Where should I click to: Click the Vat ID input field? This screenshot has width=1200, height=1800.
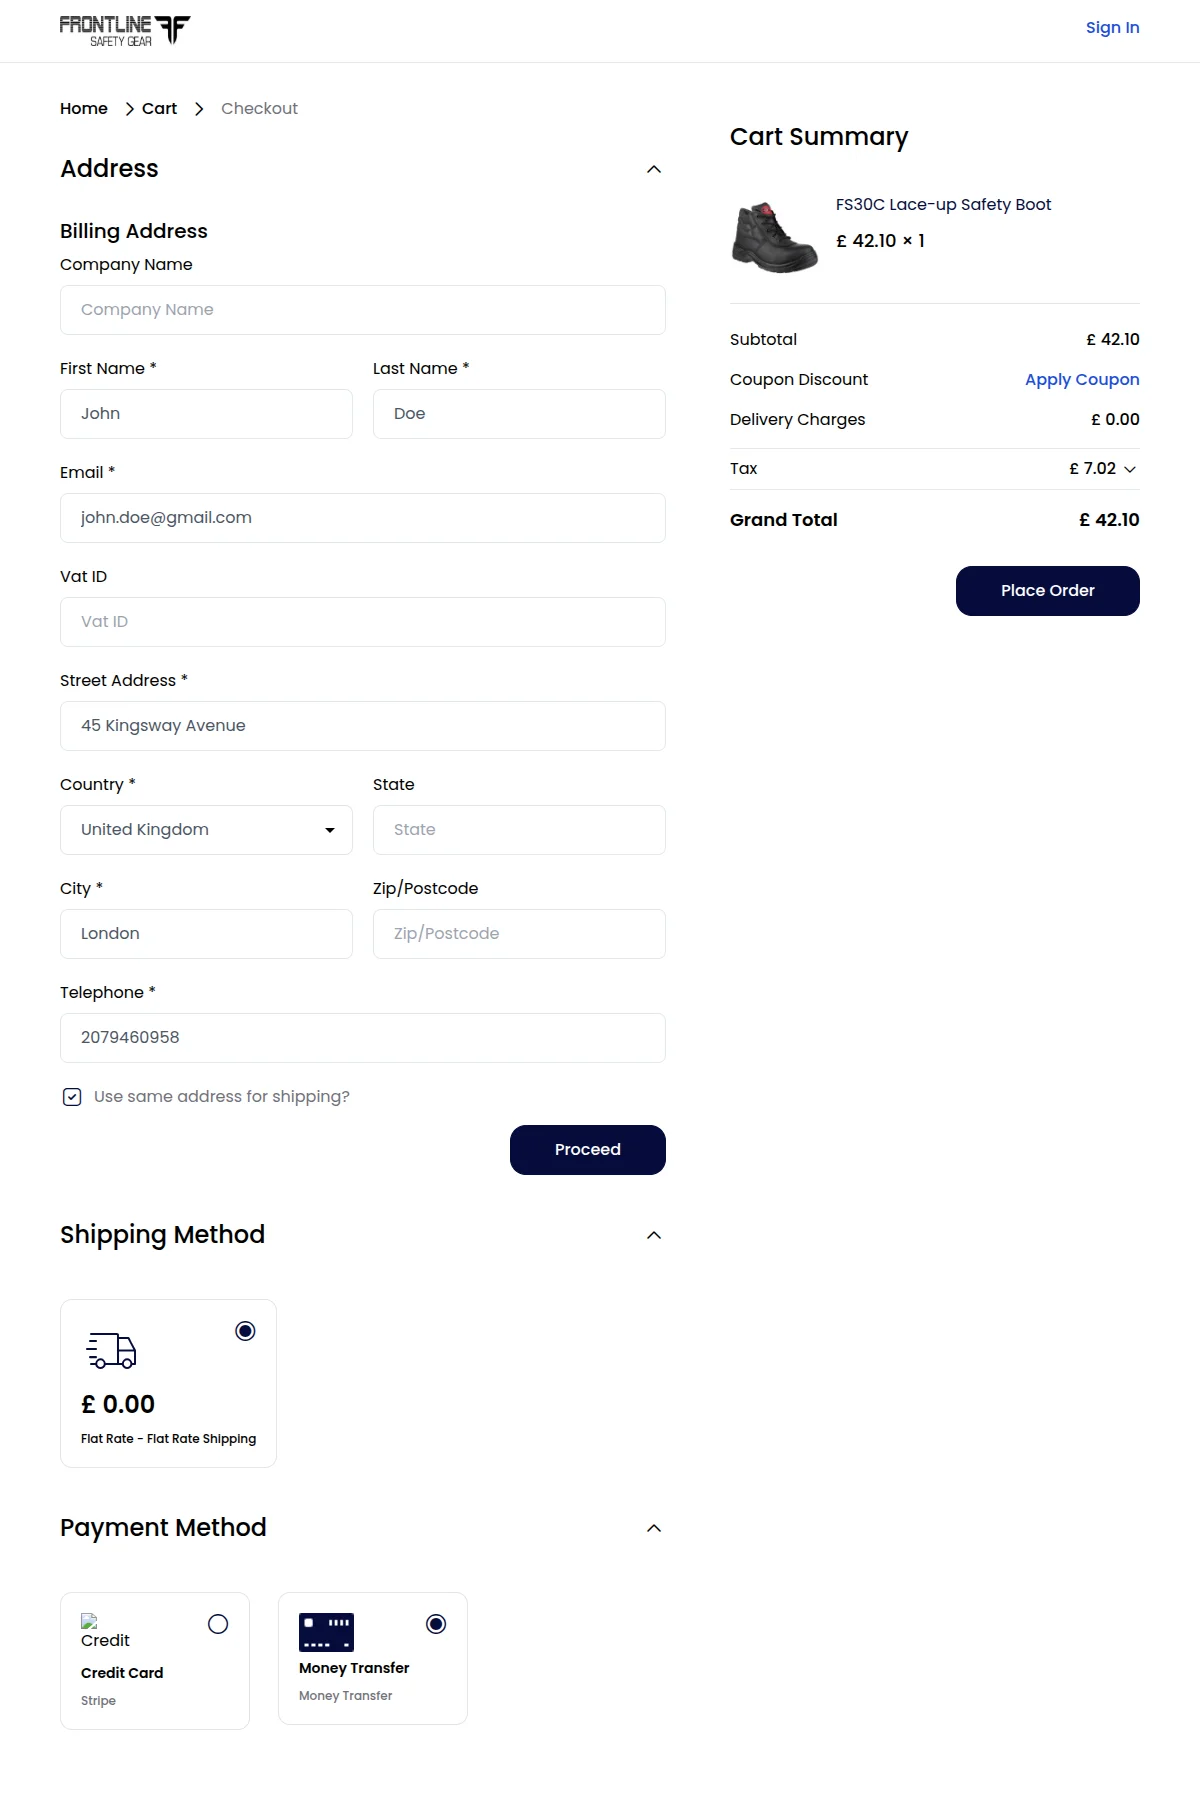point(362,621)
